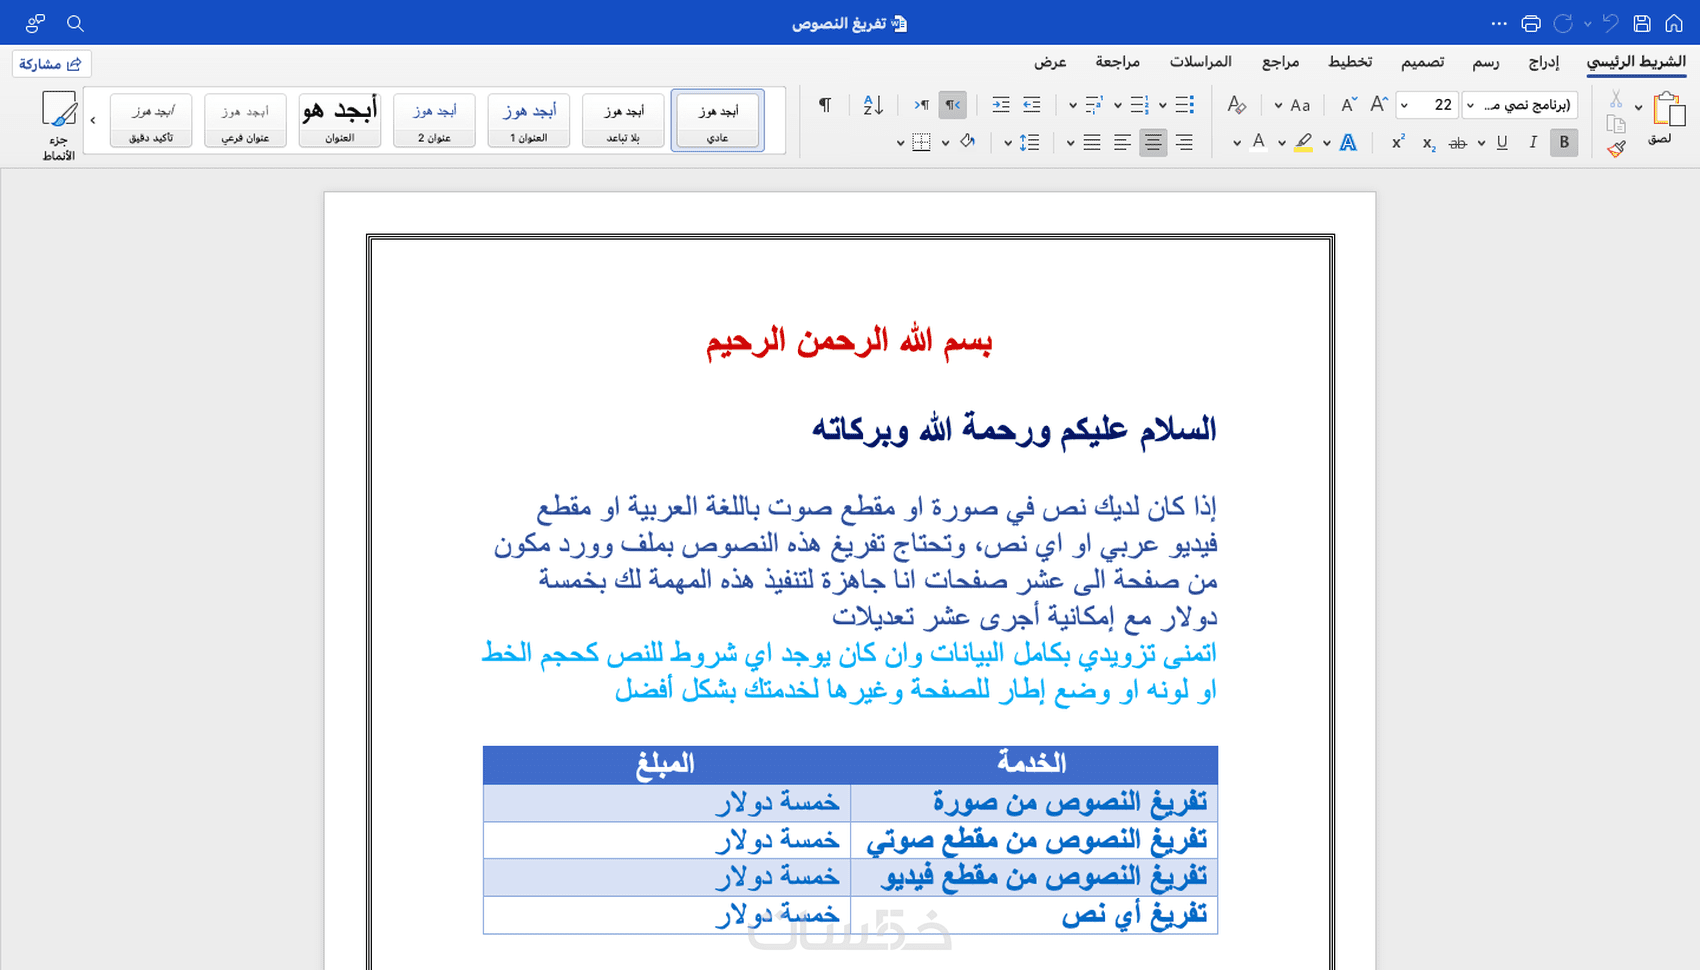
Task: Print the document using printer icon
Action: (1531, 23)
